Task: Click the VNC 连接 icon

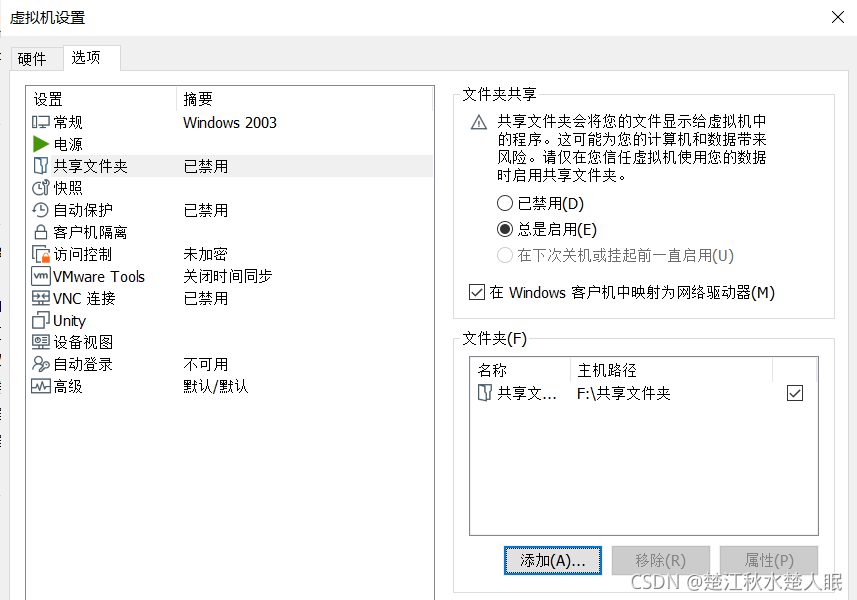Action: coord(40,298)
